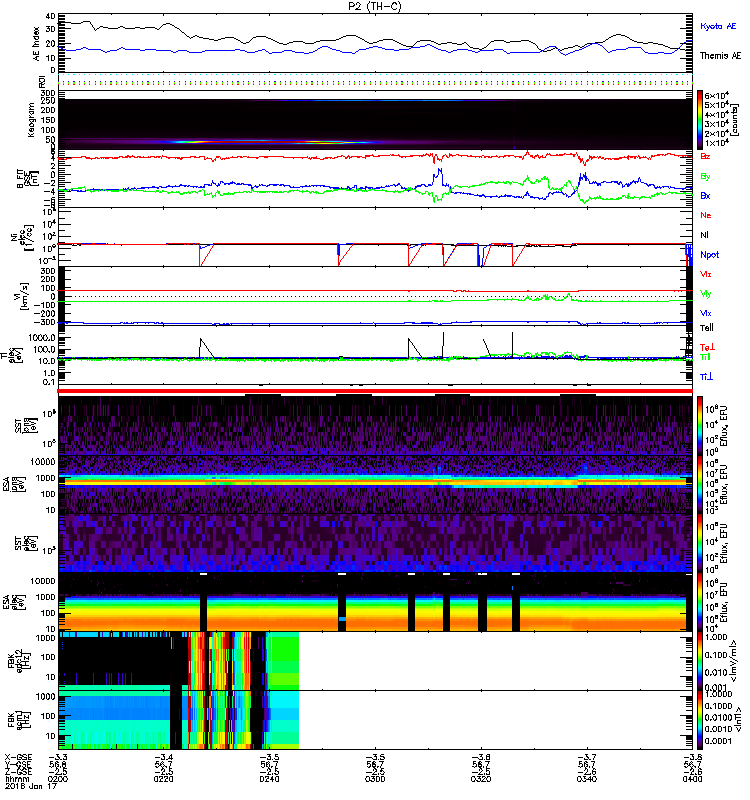Select the Kyoto AE legend label

(x=718, y=26)
